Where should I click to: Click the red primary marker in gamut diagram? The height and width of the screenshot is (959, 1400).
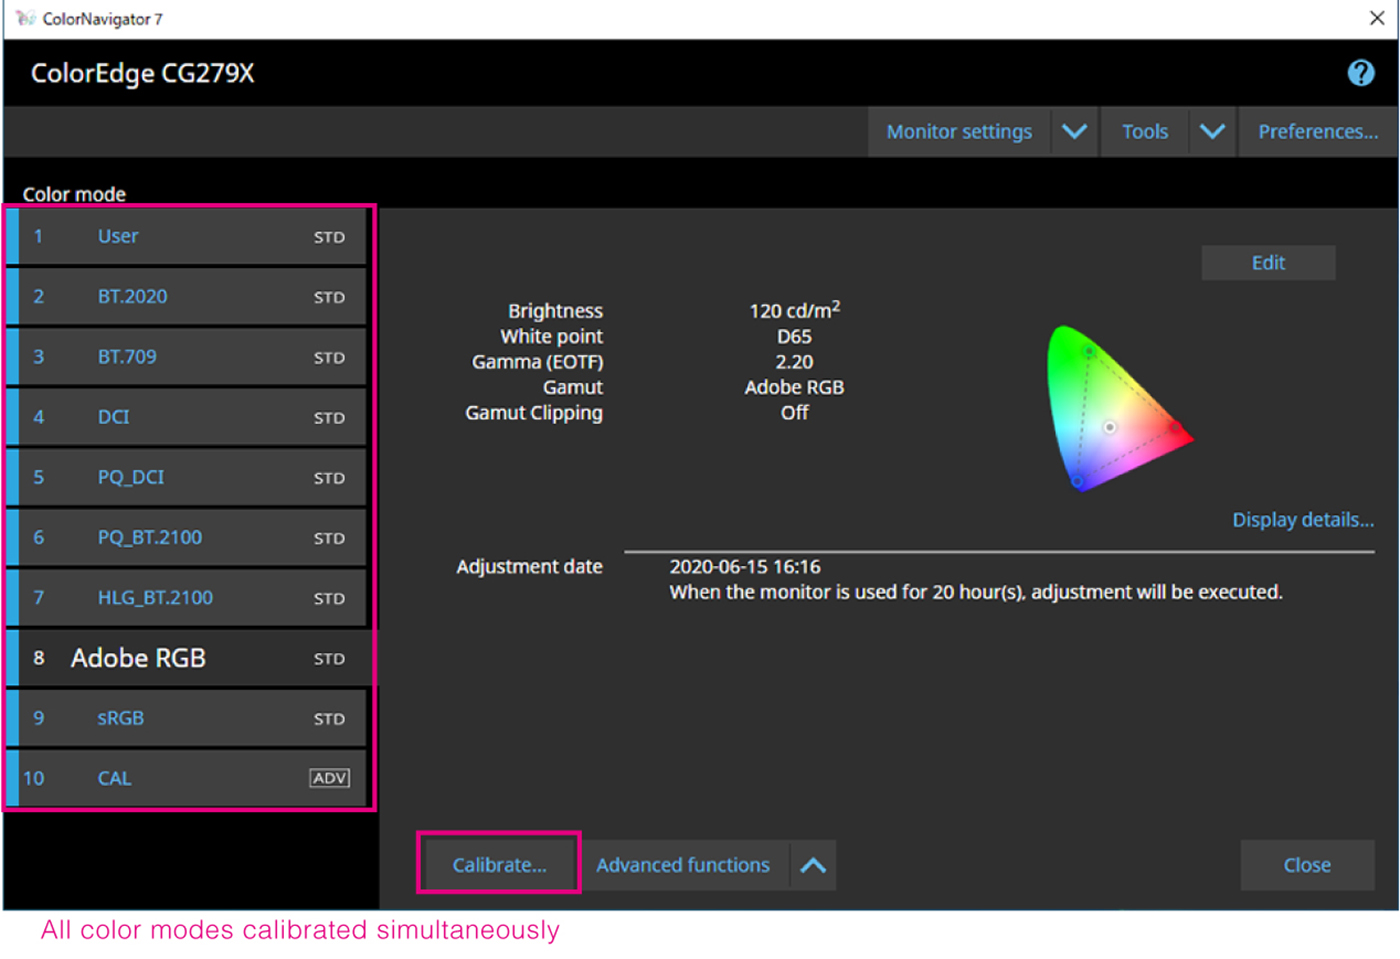pyautogui.click(x=1177, y=428)
